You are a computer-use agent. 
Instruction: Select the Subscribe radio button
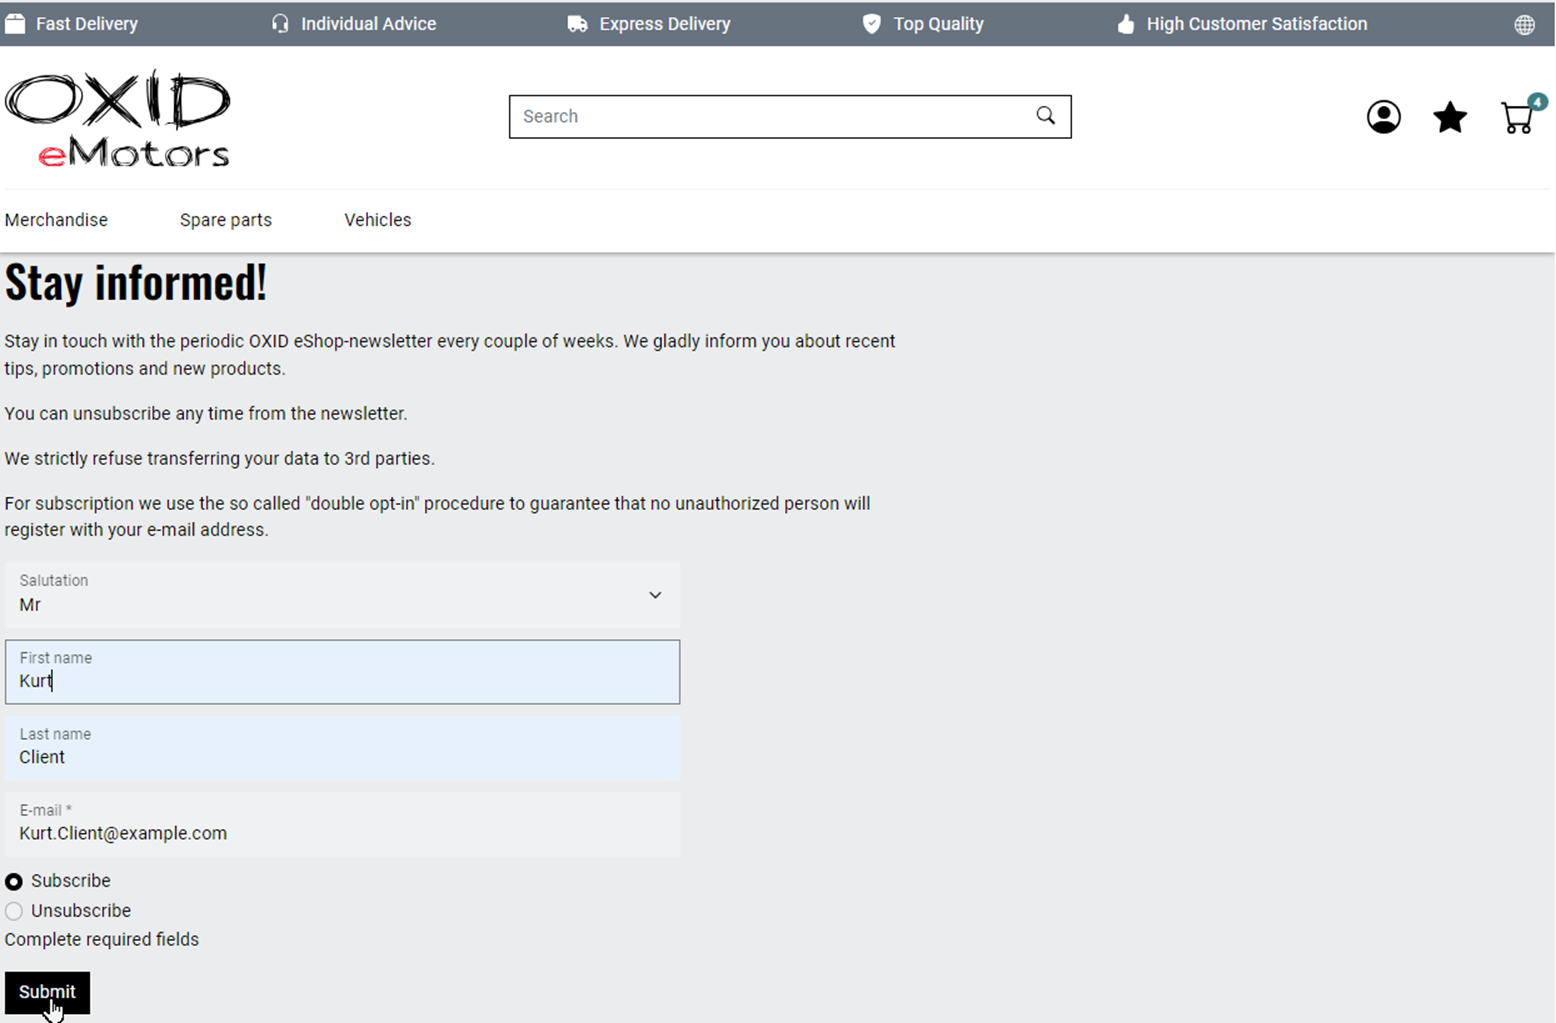(x=14, y=882)
